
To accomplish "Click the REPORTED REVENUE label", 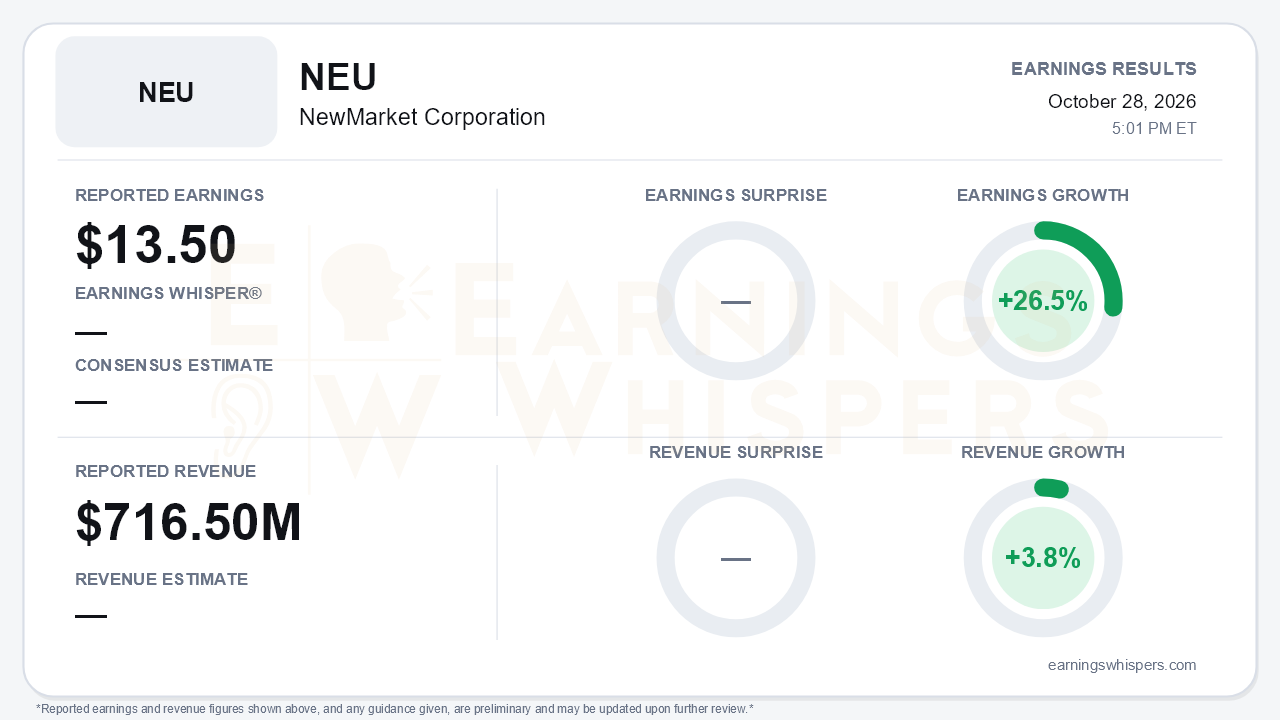I will [166, 471].
